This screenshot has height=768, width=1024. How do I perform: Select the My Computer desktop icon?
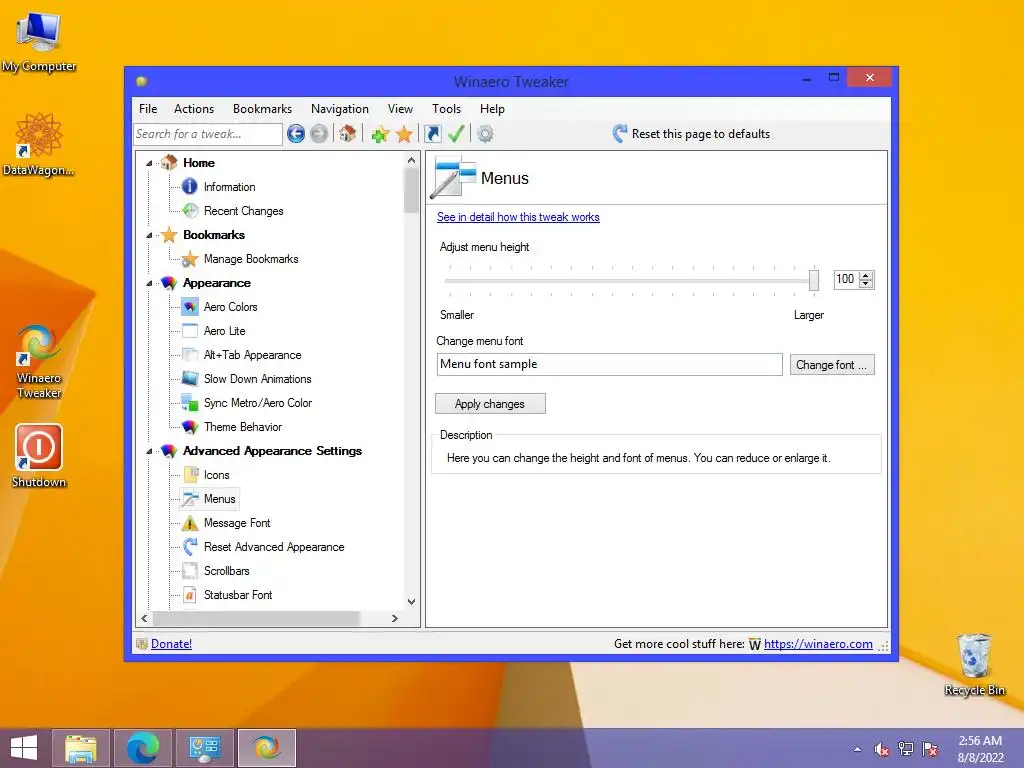tap(39, 40)
